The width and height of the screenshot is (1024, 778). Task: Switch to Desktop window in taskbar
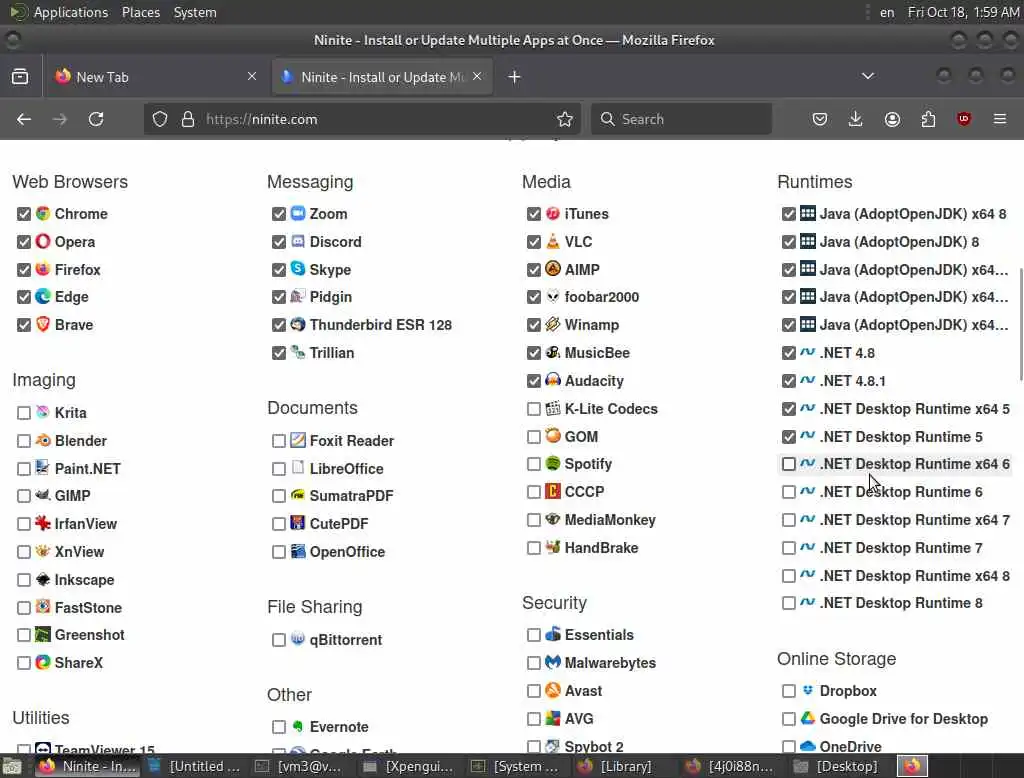(836, 766)
